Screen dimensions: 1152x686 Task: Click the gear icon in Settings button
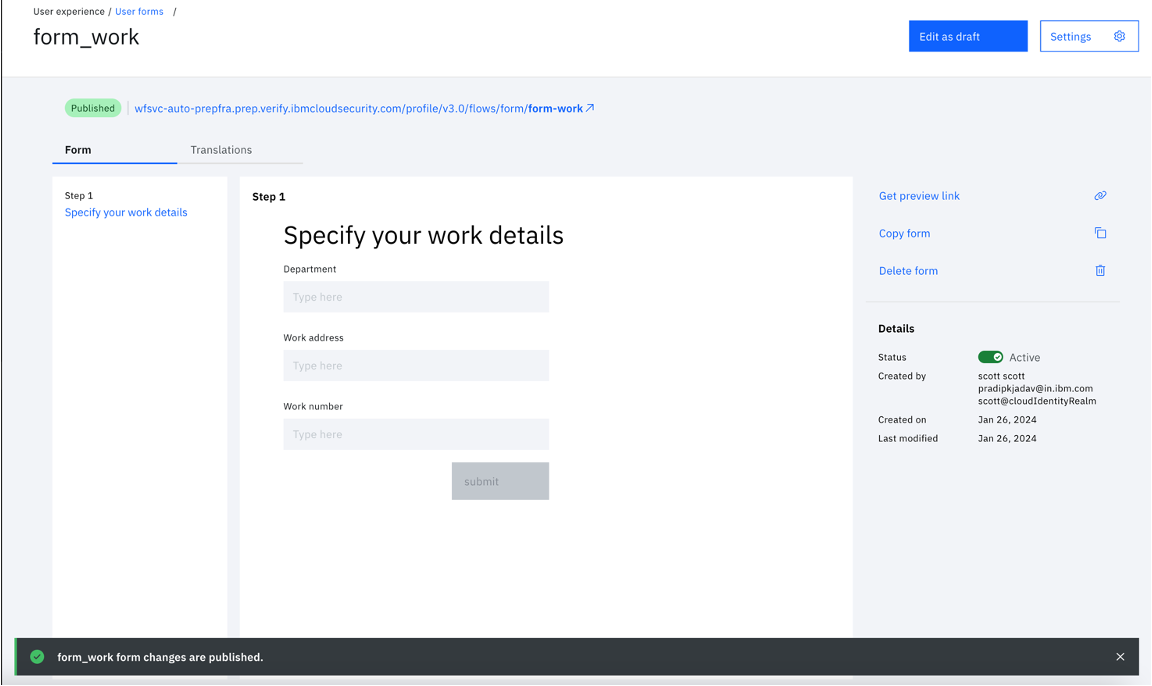[1119, 36]
